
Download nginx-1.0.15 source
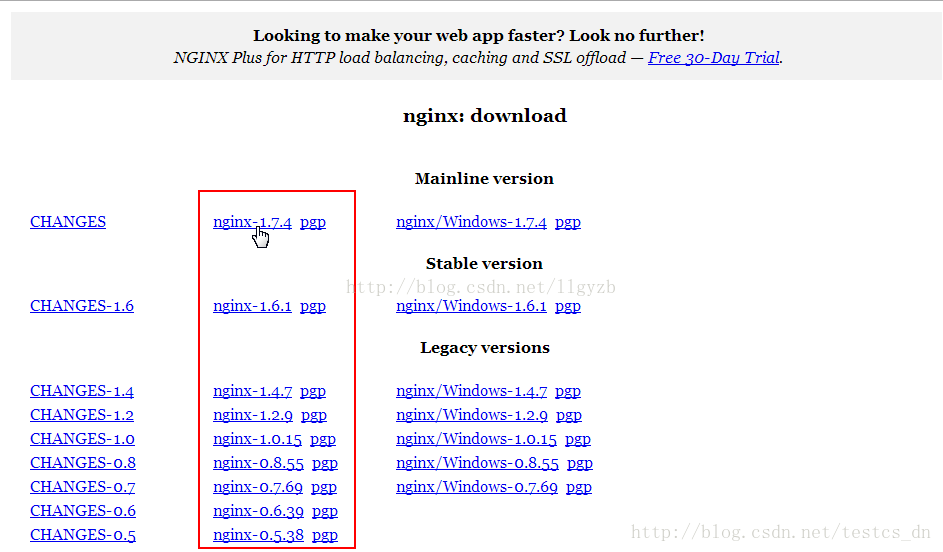257,440
